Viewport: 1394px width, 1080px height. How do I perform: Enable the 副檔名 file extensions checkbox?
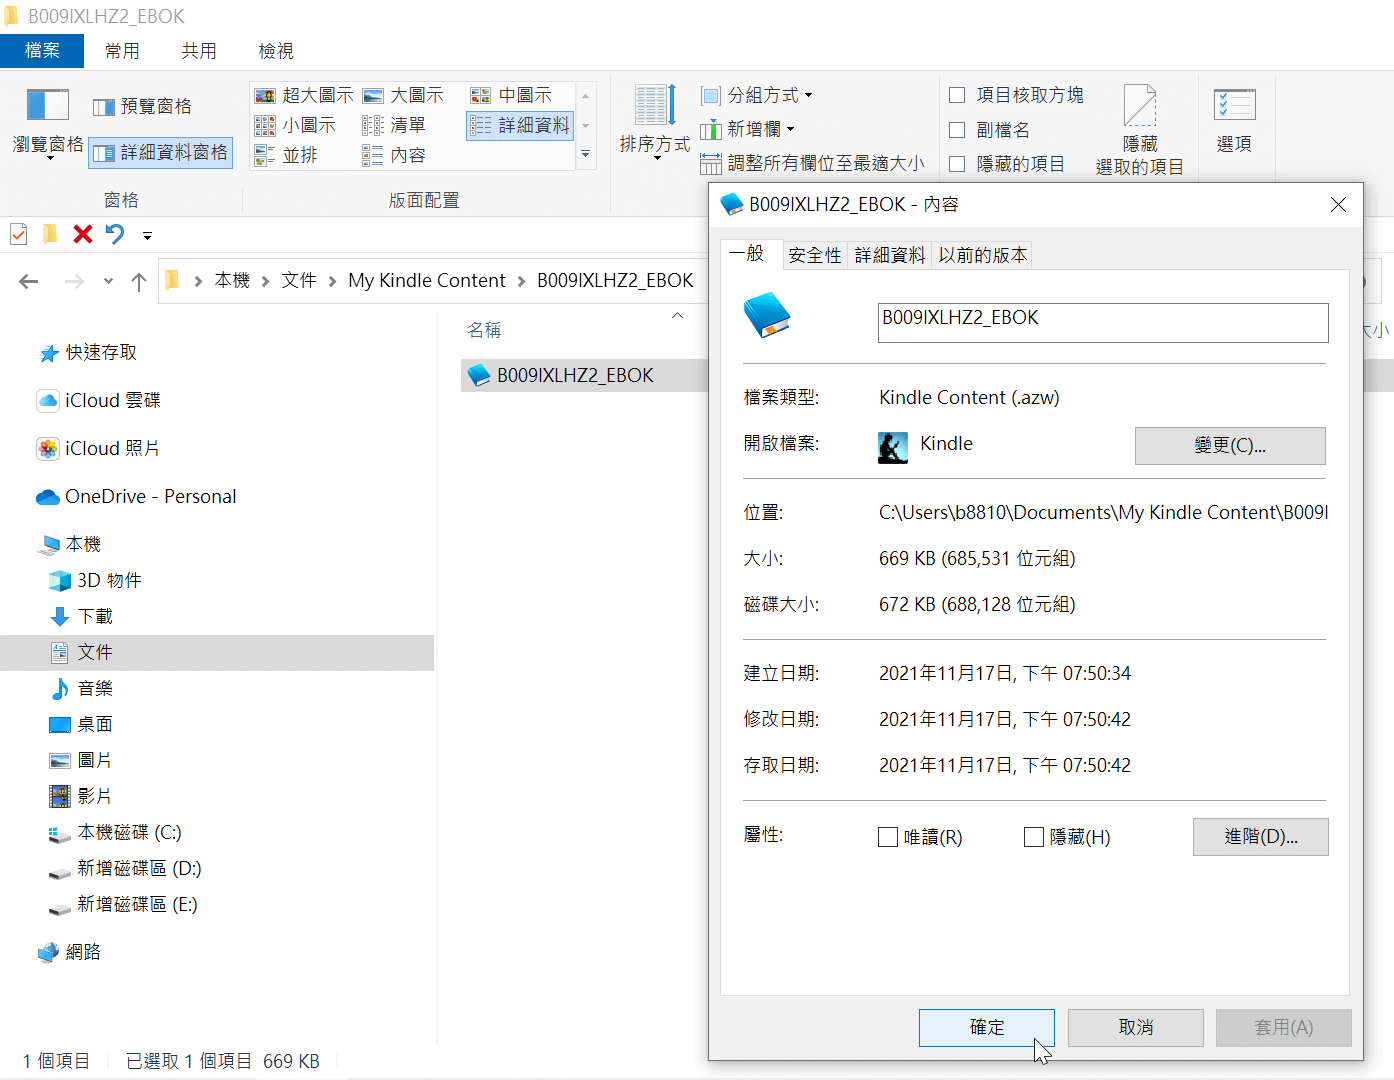point(957,130)
